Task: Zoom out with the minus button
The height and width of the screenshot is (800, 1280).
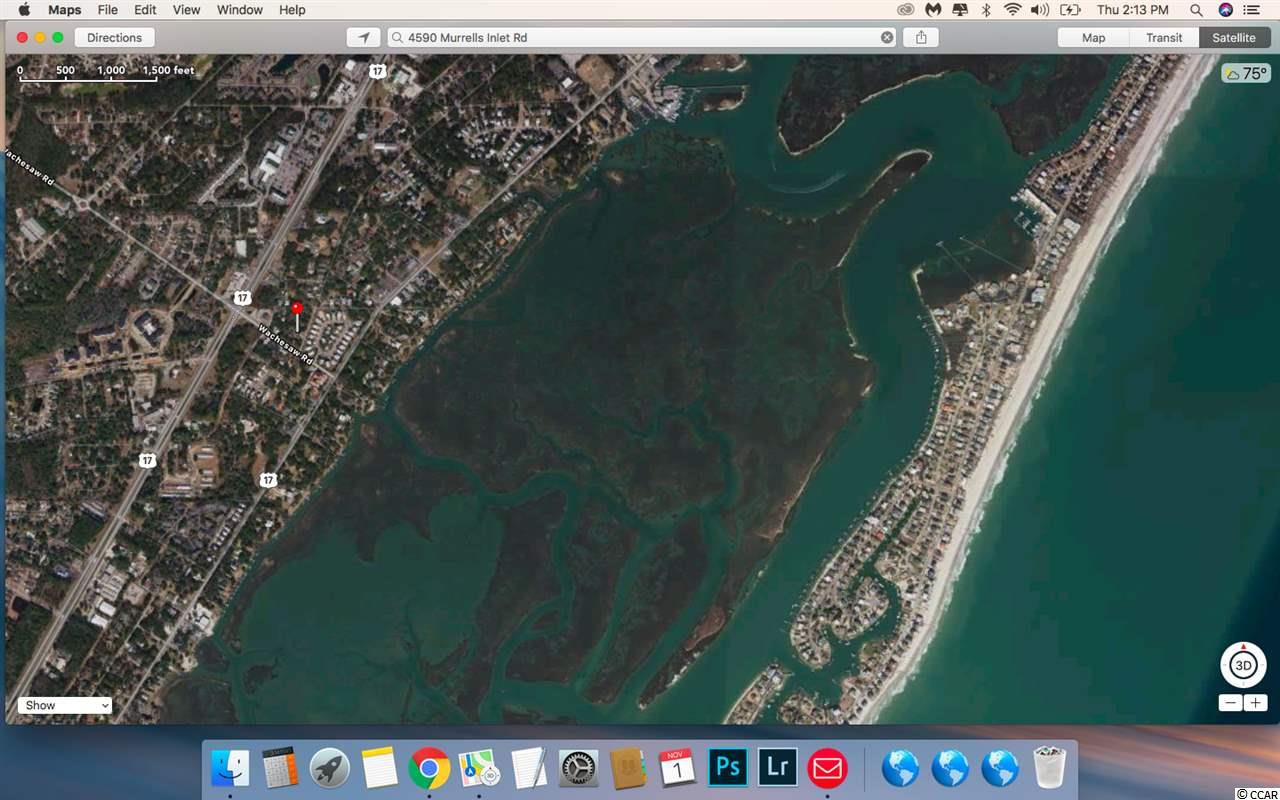Action: (1231, 703)
